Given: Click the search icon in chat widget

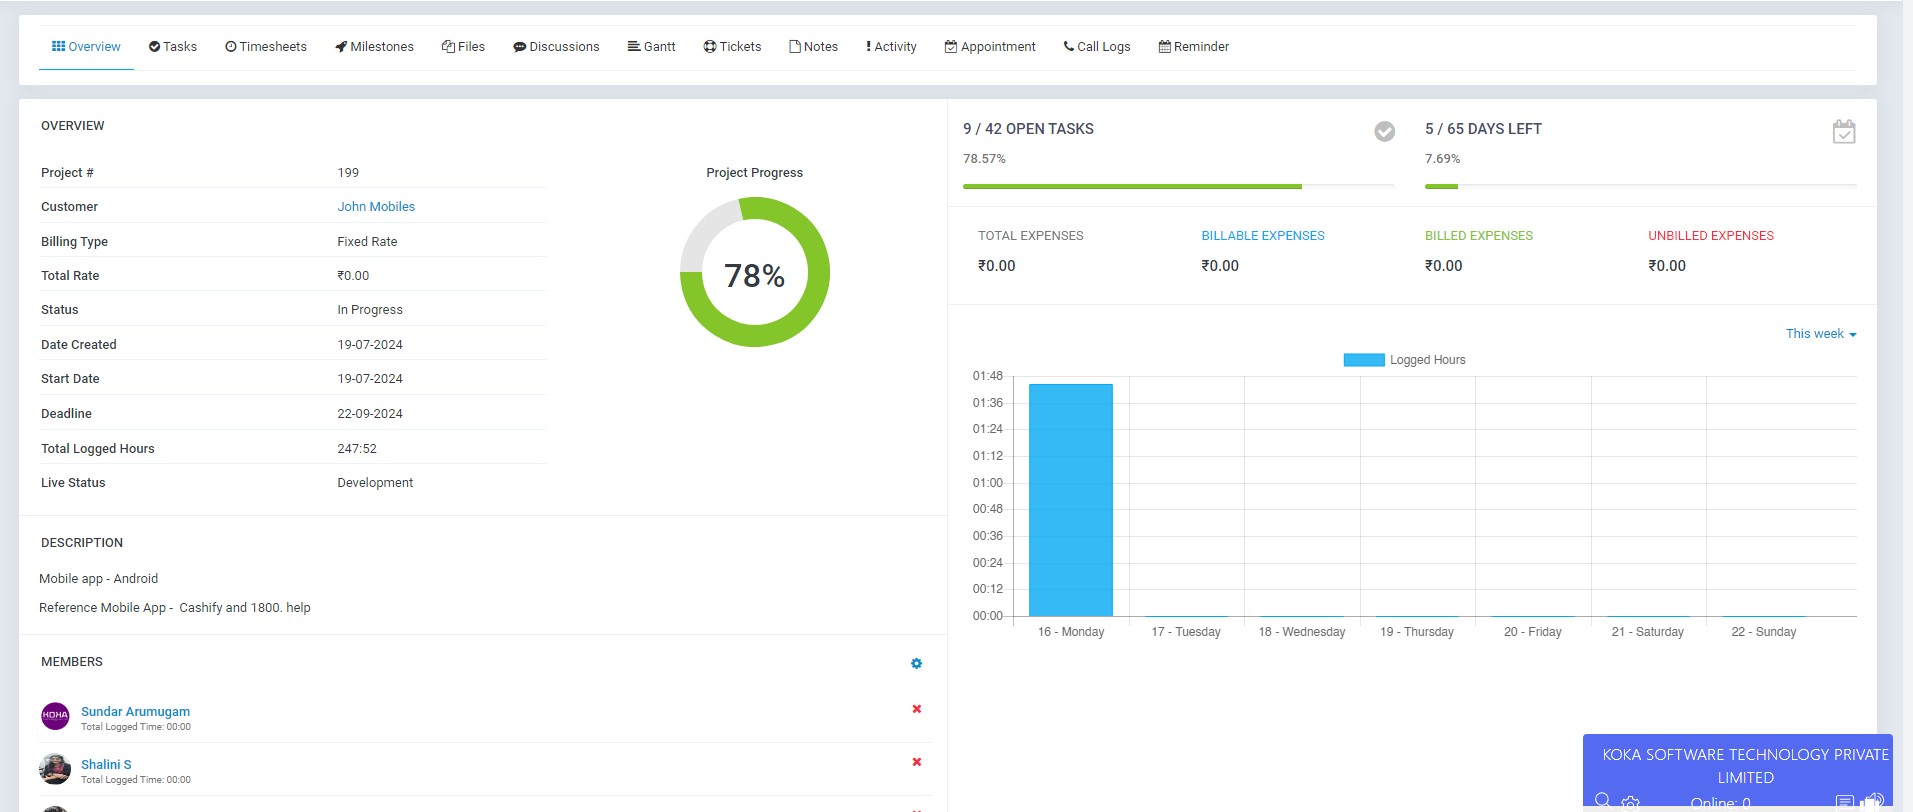Looking at the screenshot, I should (x=1602, y=800).
